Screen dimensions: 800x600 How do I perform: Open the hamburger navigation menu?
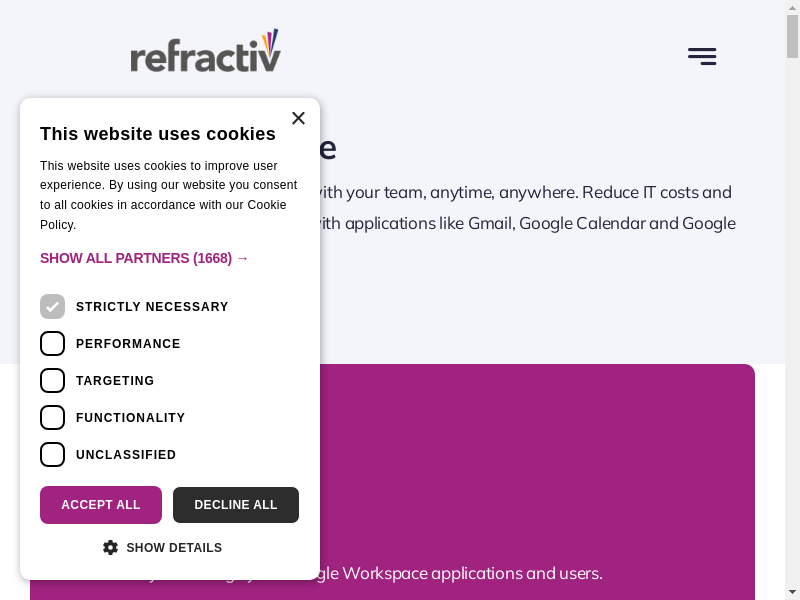pyautogui.click(x=702, y=56)
